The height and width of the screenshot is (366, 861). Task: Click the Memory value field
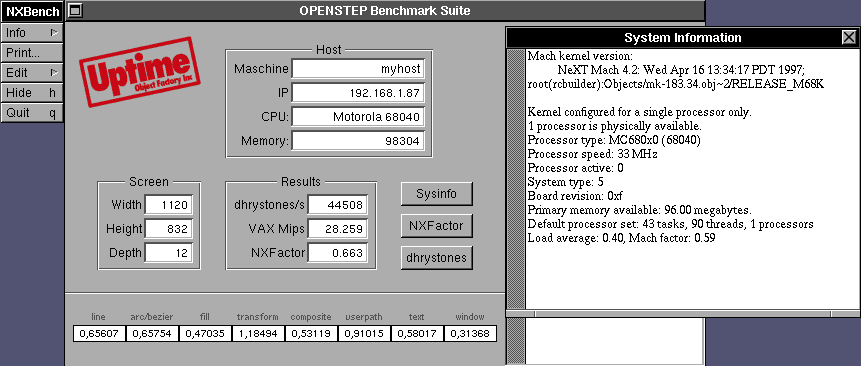pos(358,141)
